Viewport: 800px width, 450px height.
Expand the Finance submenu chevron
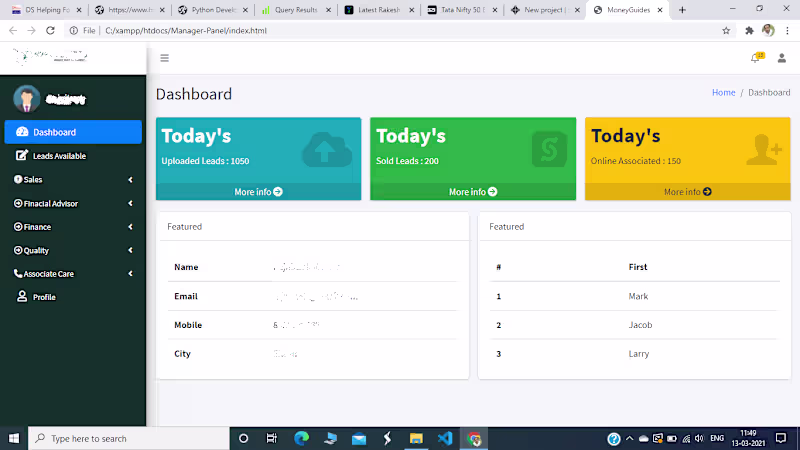(x=131, y=227)
